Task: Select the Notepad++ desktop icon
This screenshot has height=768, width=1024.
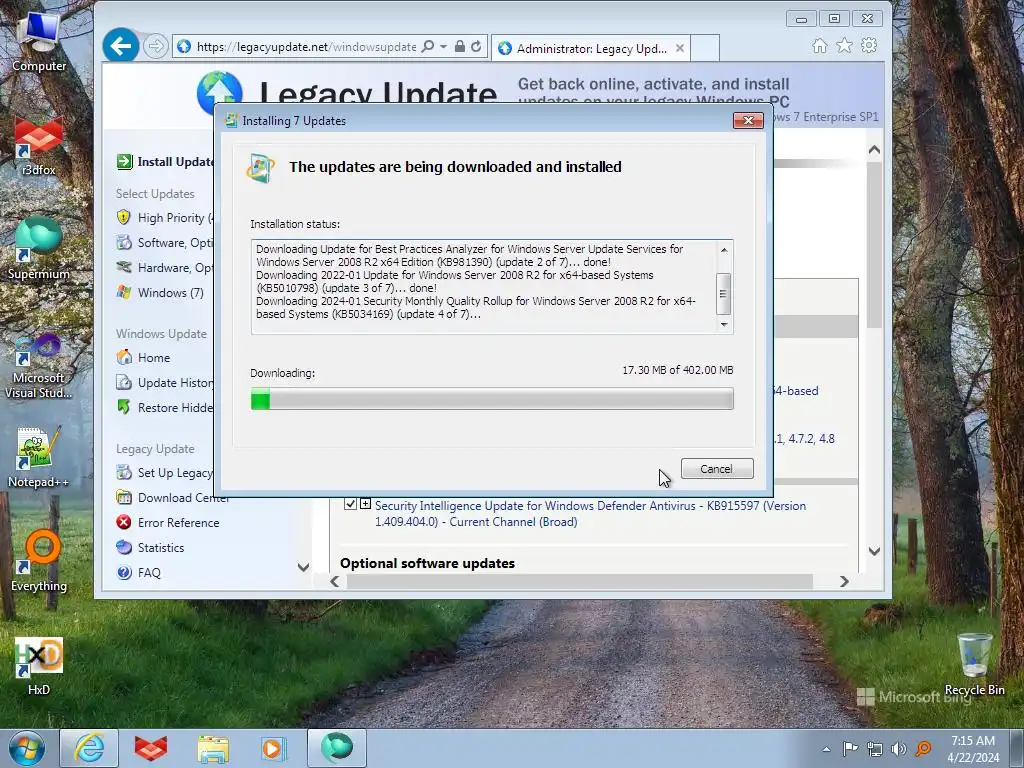Action: coord(38,457)
